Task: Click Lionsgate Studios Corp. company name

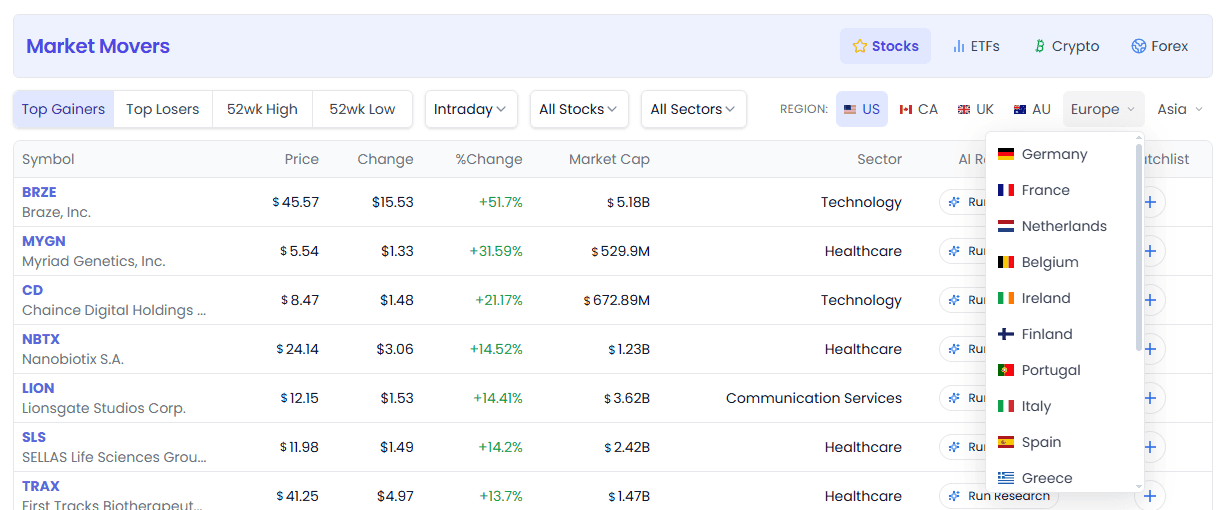Action: tap(104, 408)
